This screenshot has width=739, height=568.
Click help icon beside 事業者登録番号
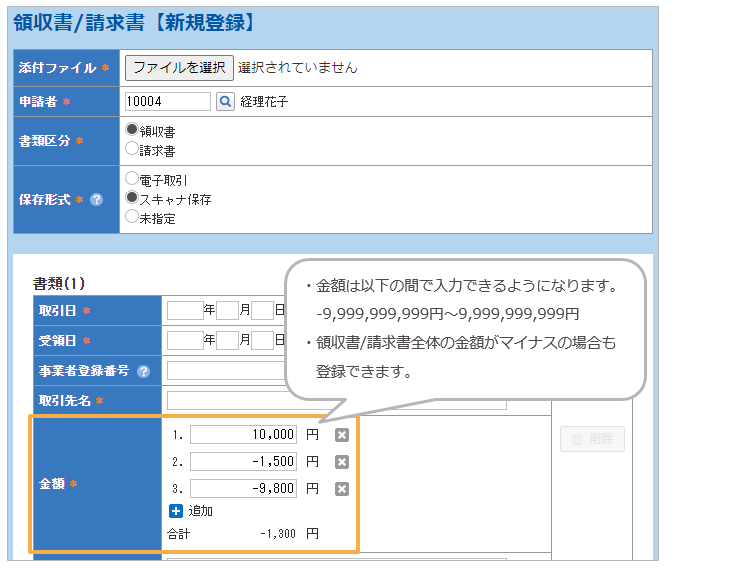pos(144,371)
